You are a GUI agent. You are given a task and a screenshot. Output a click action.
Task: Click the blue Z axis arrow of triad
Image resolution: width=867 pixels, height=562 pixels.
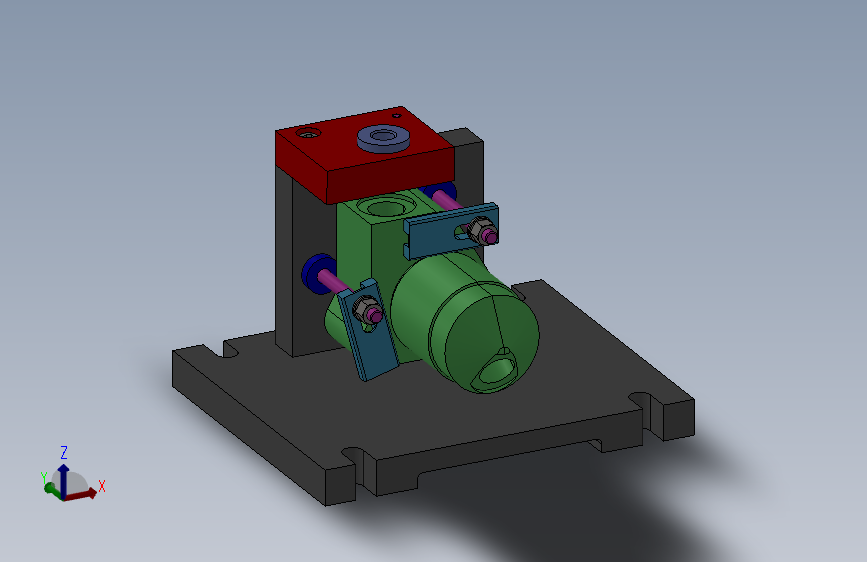point(64,481)
